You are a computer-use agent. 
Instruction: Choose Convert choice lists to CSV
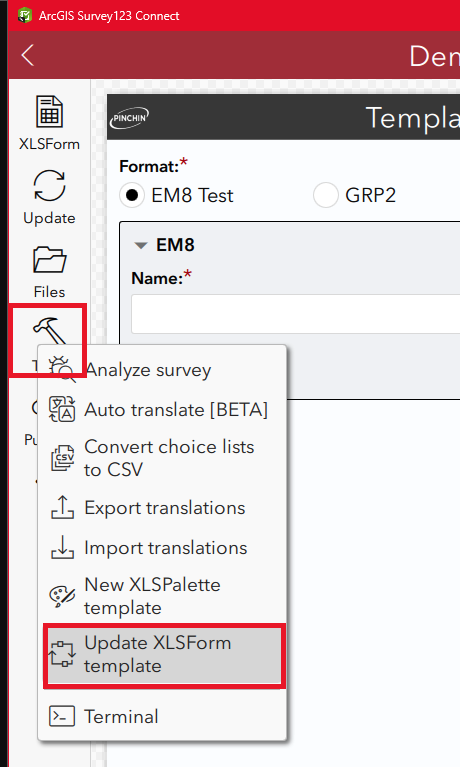pyautogui.click(x=162, y=458)
